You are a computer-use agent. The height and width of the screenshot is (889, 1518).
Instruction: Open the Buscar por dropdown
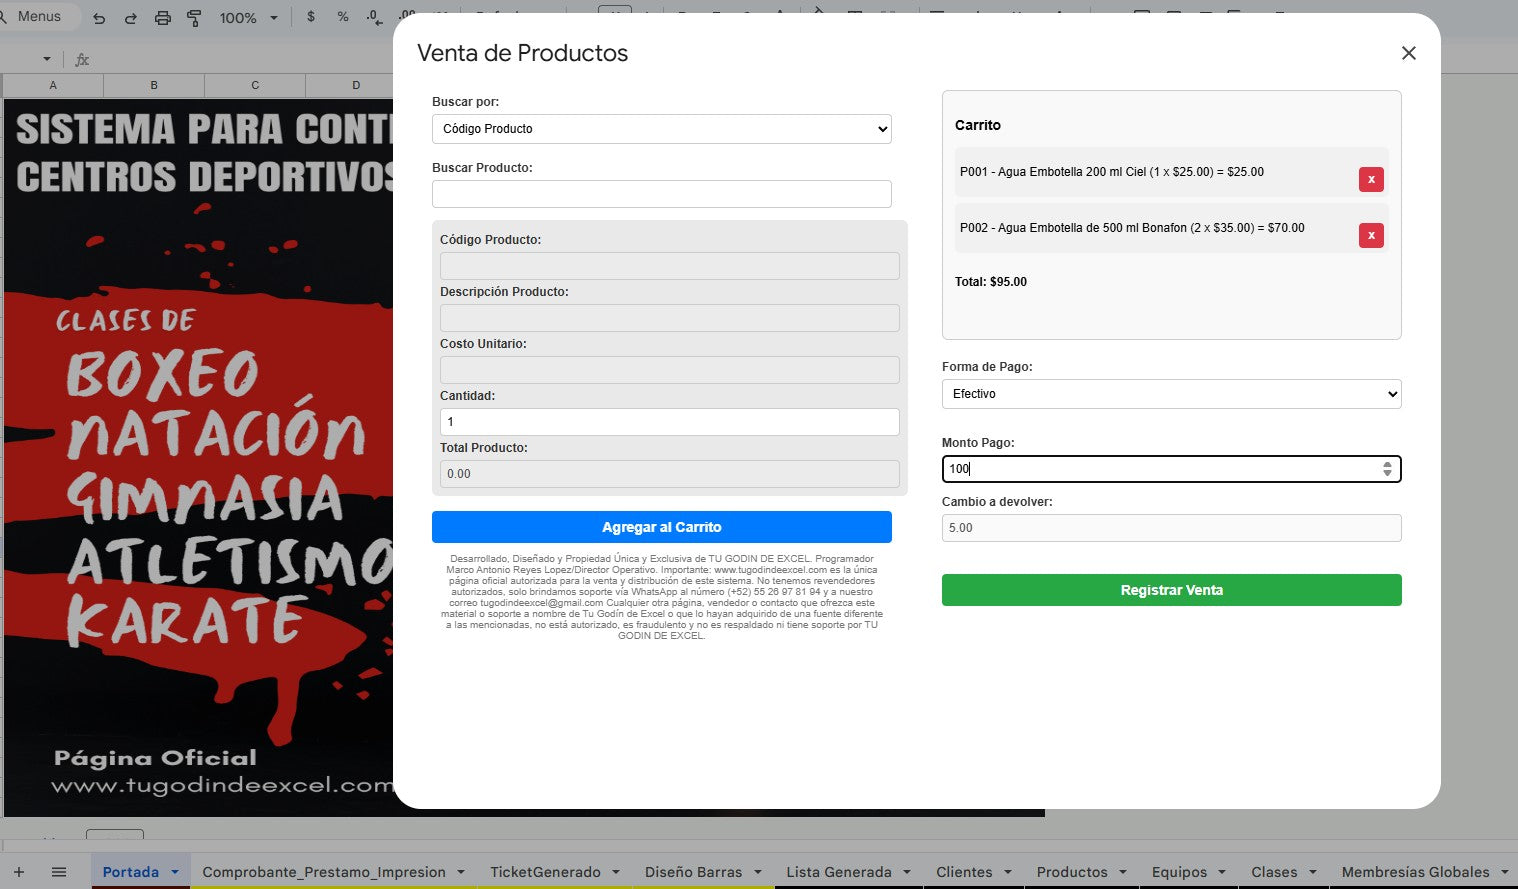[x=662, y=129]
